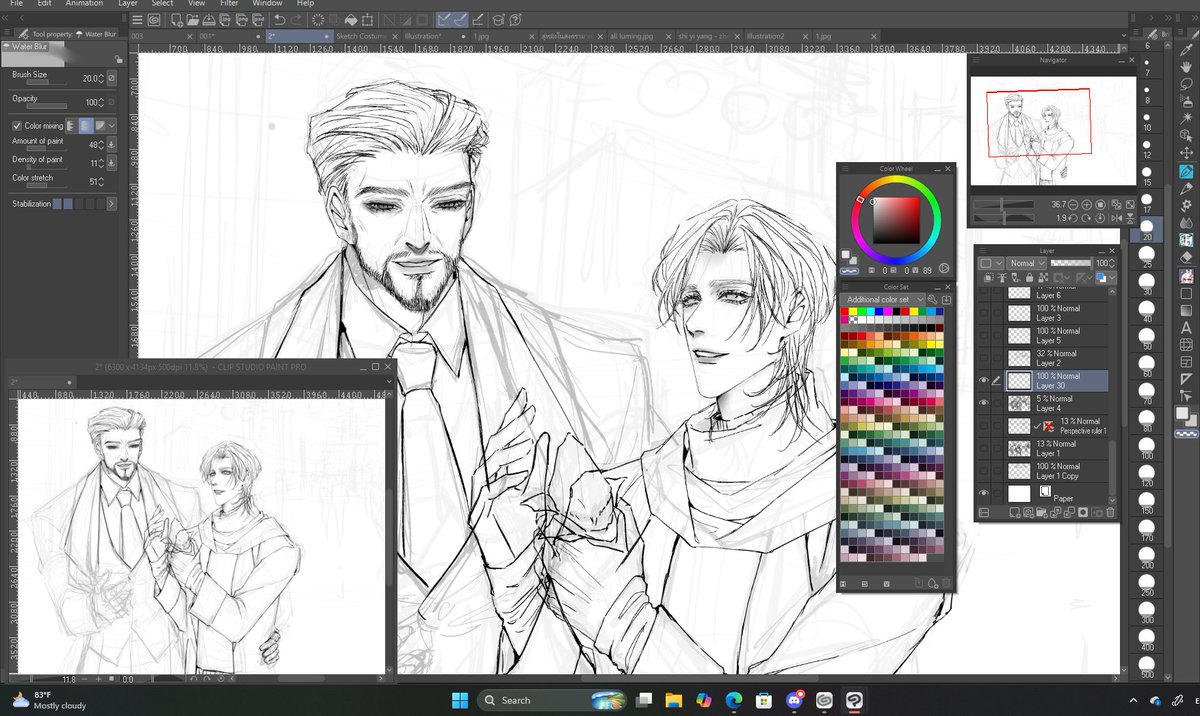The image size is (1200, 716).
Task: Show Layer 1 Copy via visibility box
Action: [984, 470]
